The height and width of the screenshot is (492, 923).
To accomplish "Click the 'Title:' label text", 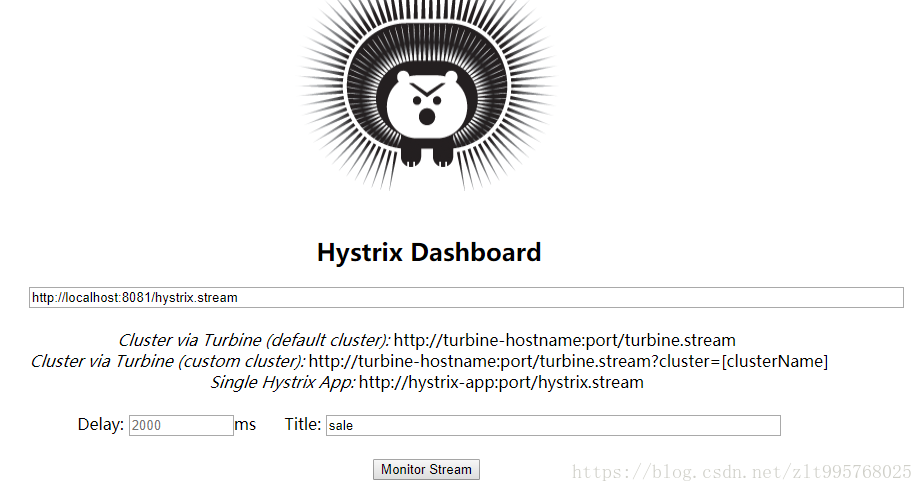I will coord(303,424).
